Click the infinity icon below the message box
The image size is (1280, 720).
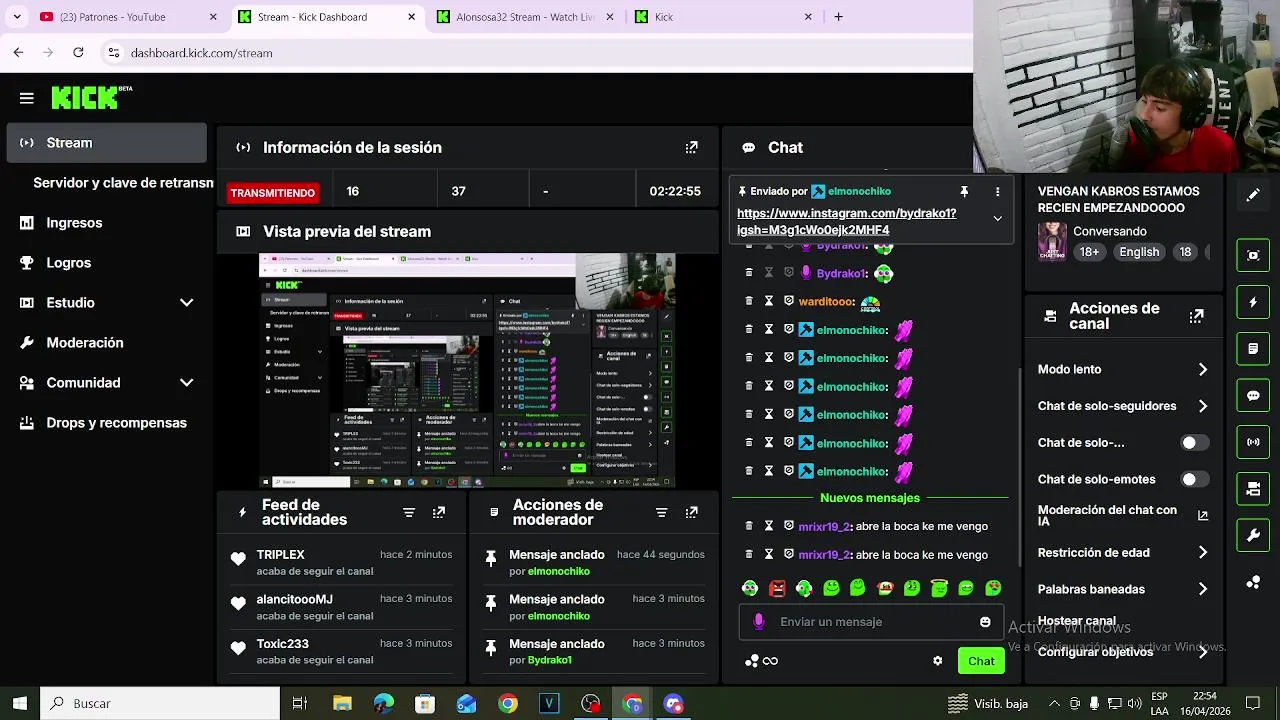click(x=770, y=661)
